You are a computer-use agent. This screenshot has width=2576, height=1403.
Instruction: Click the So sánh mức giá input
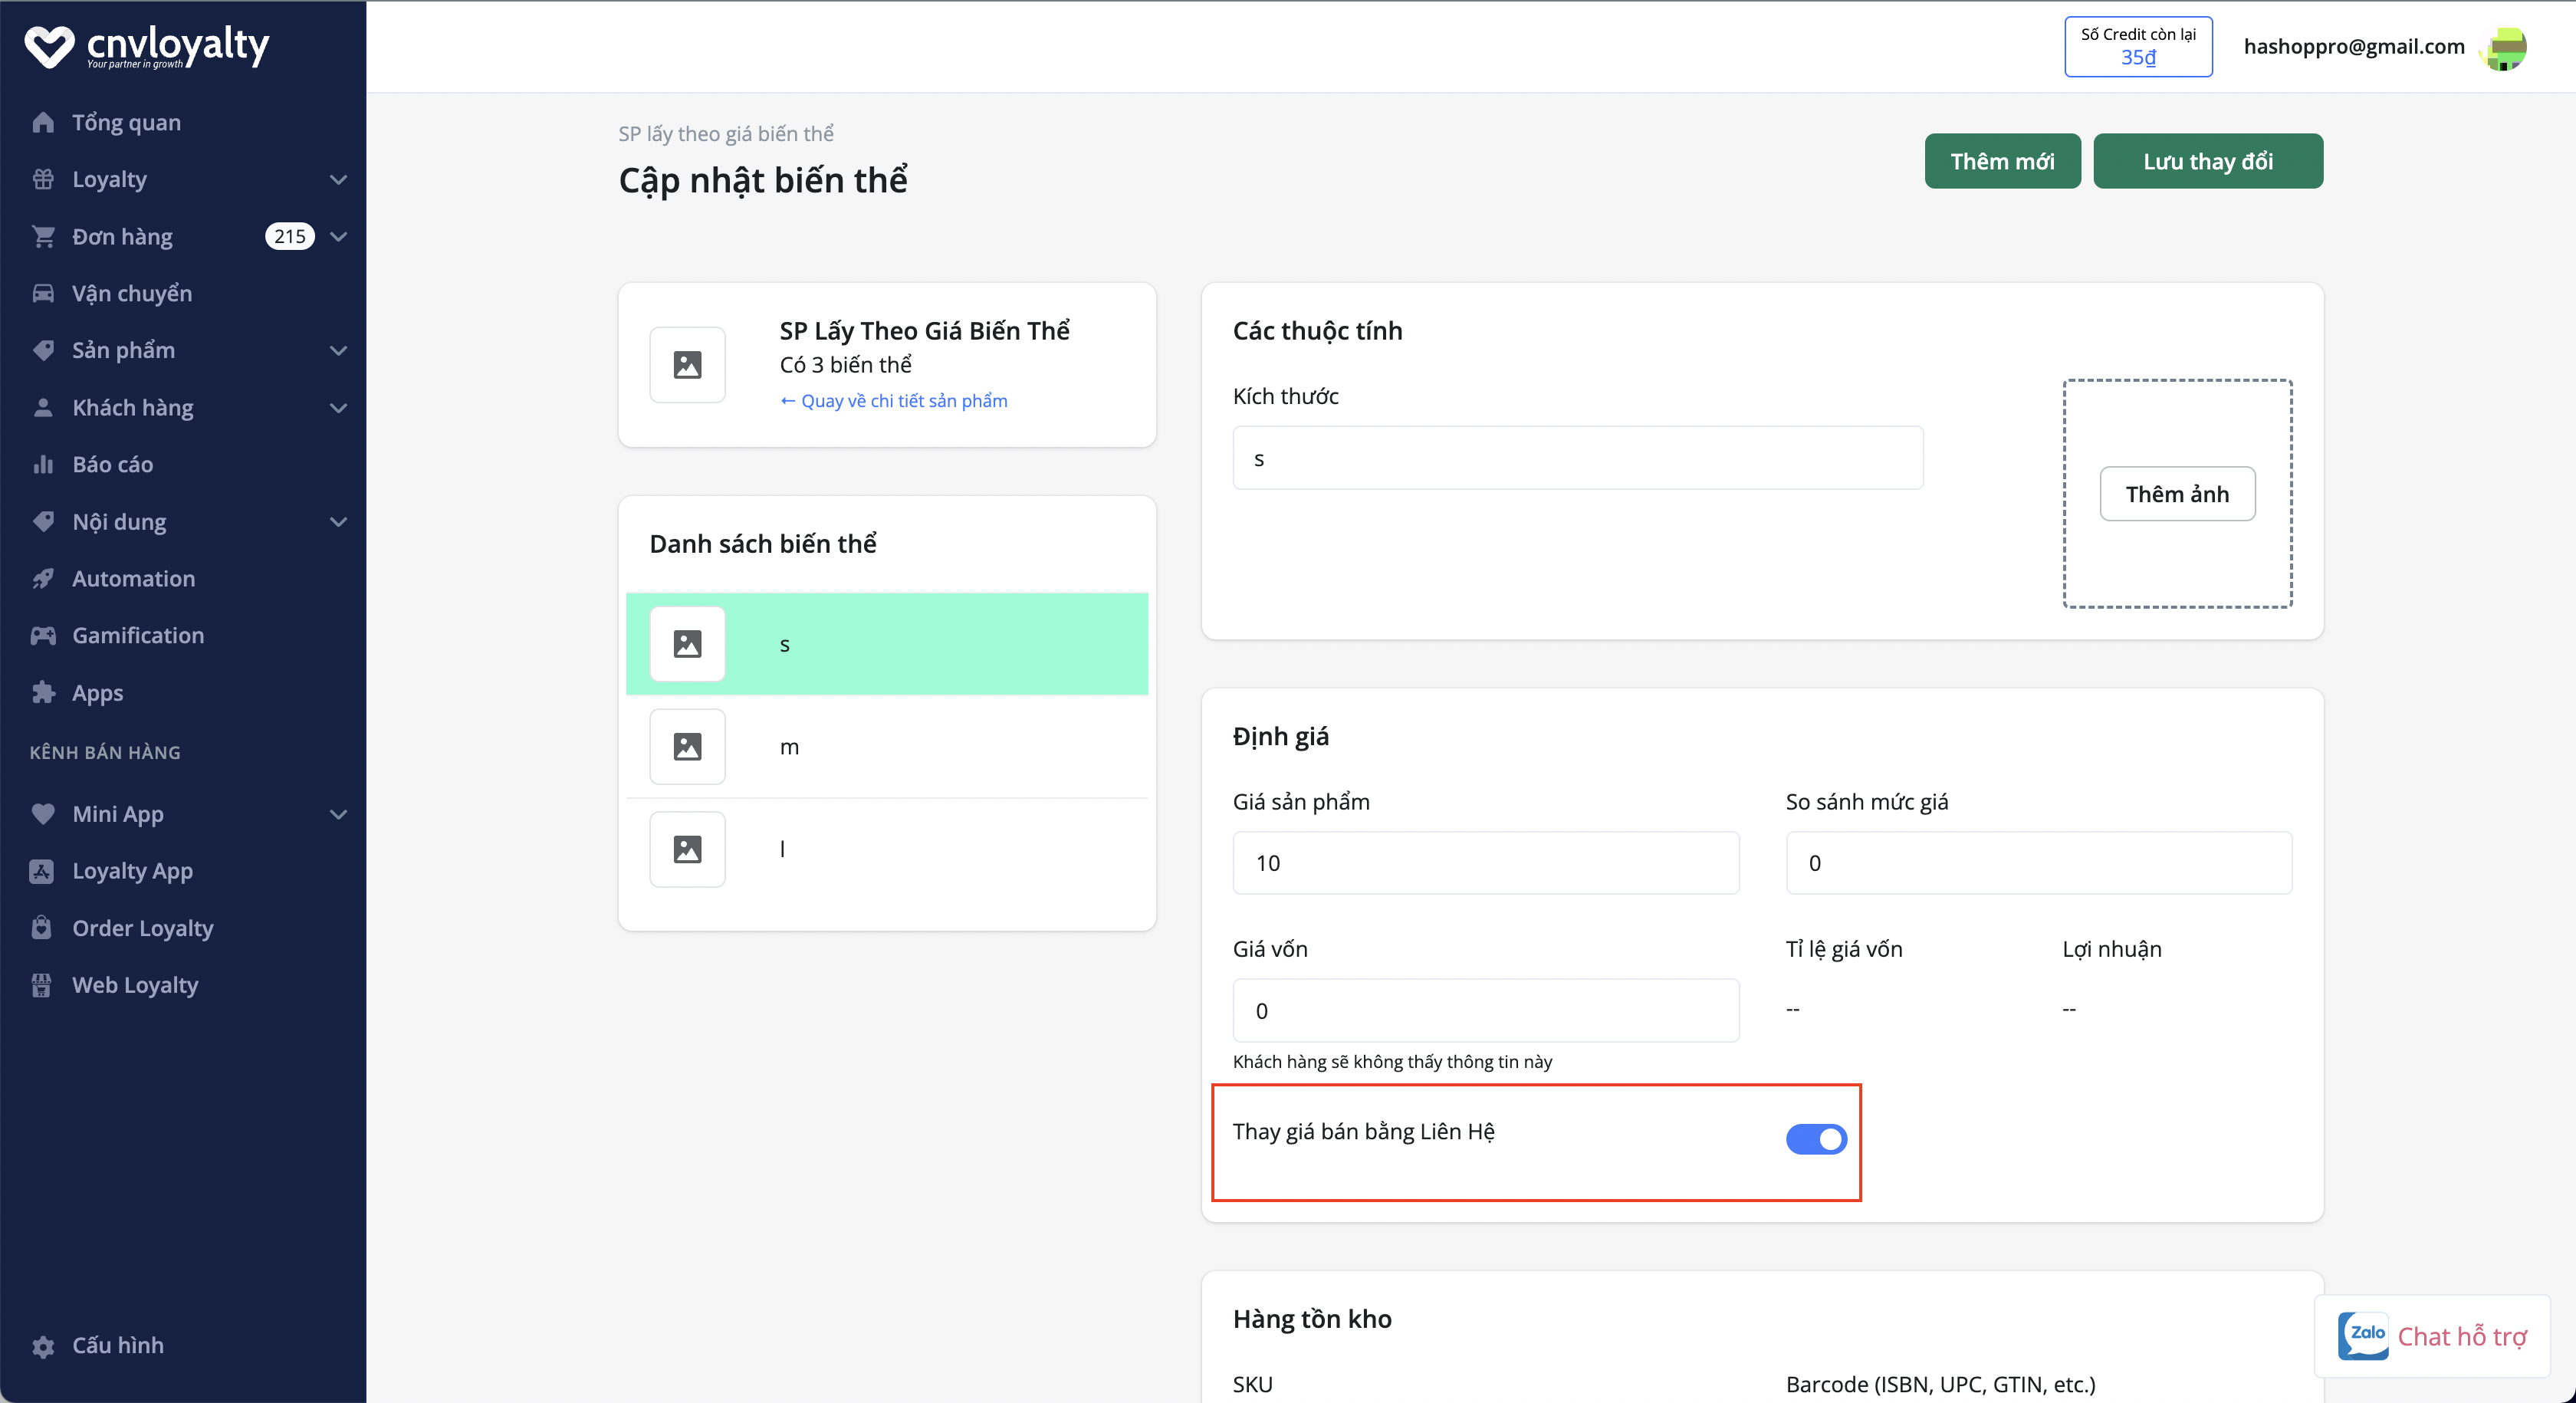click(2039, 863)
